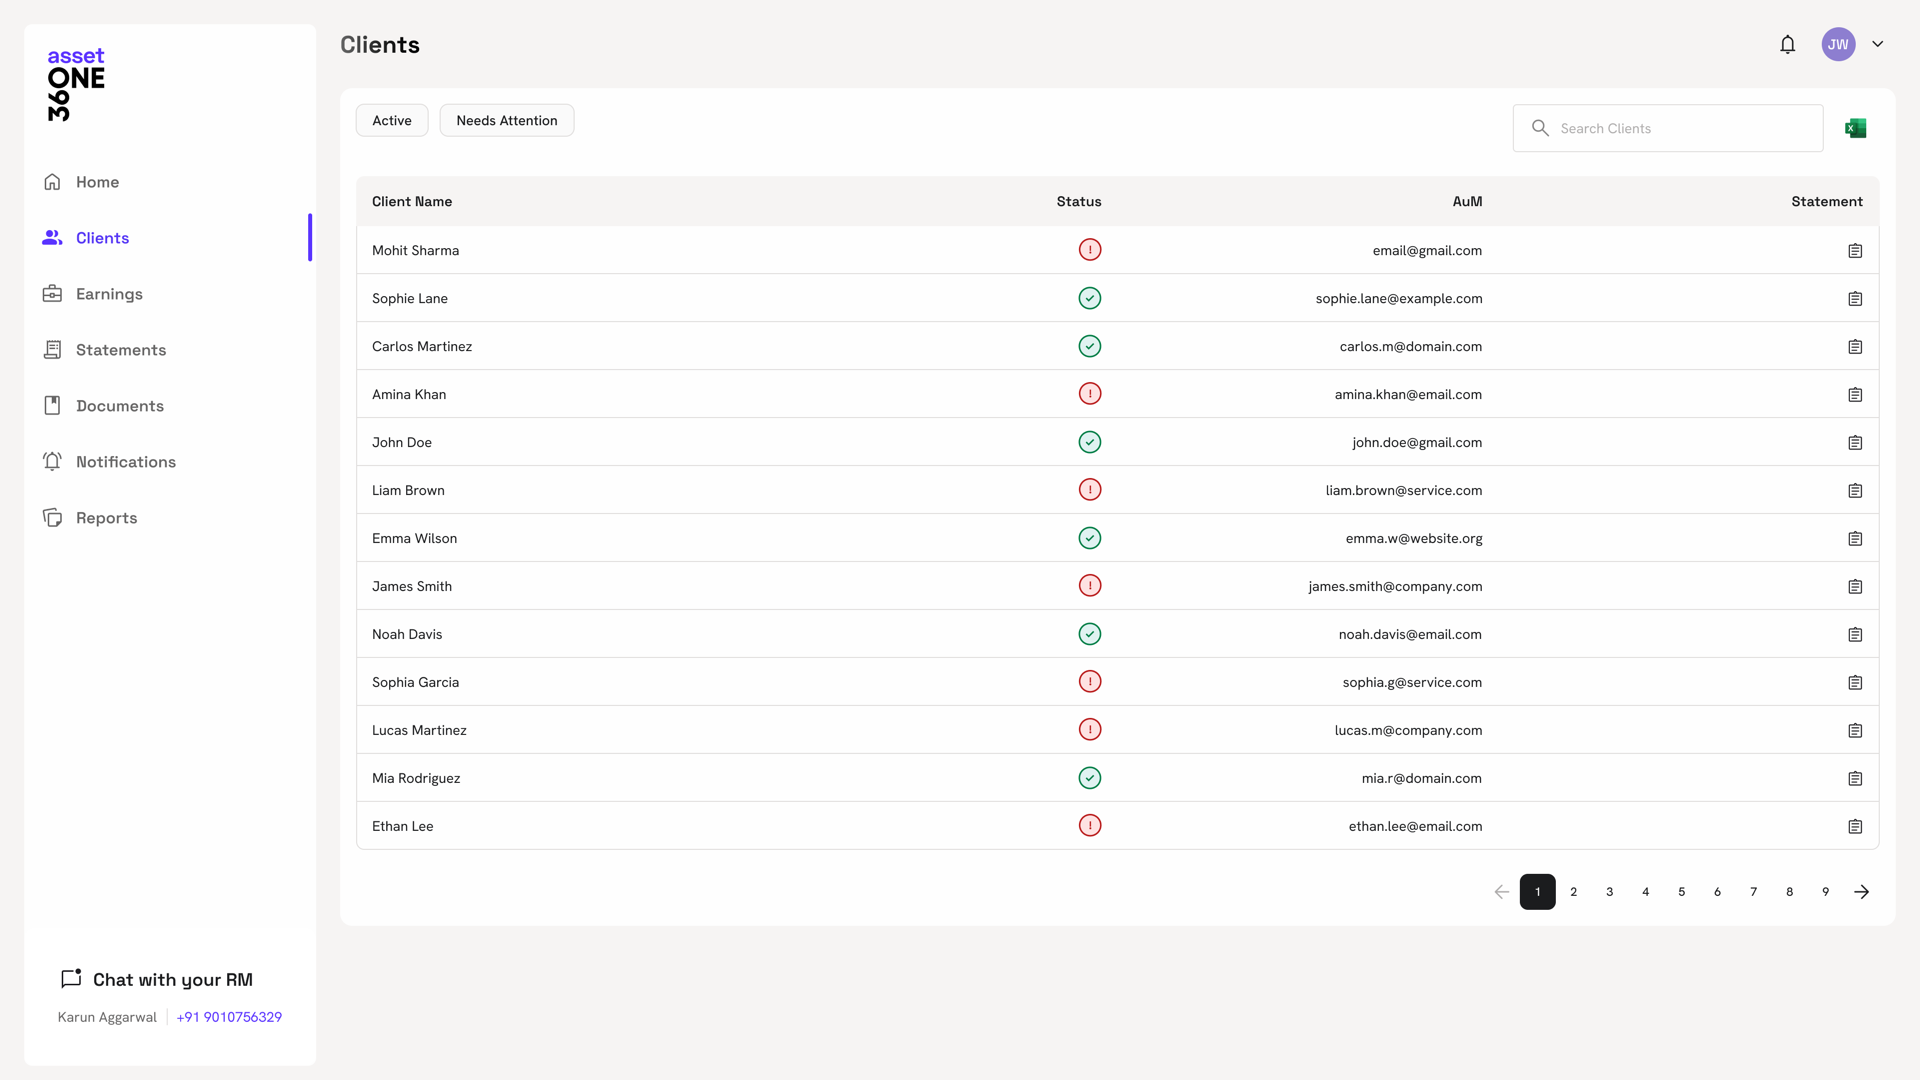Click John Doe's green check status icon
The width and height of the screenshot is (1920, 1080).
click(x=1090, y=442)
